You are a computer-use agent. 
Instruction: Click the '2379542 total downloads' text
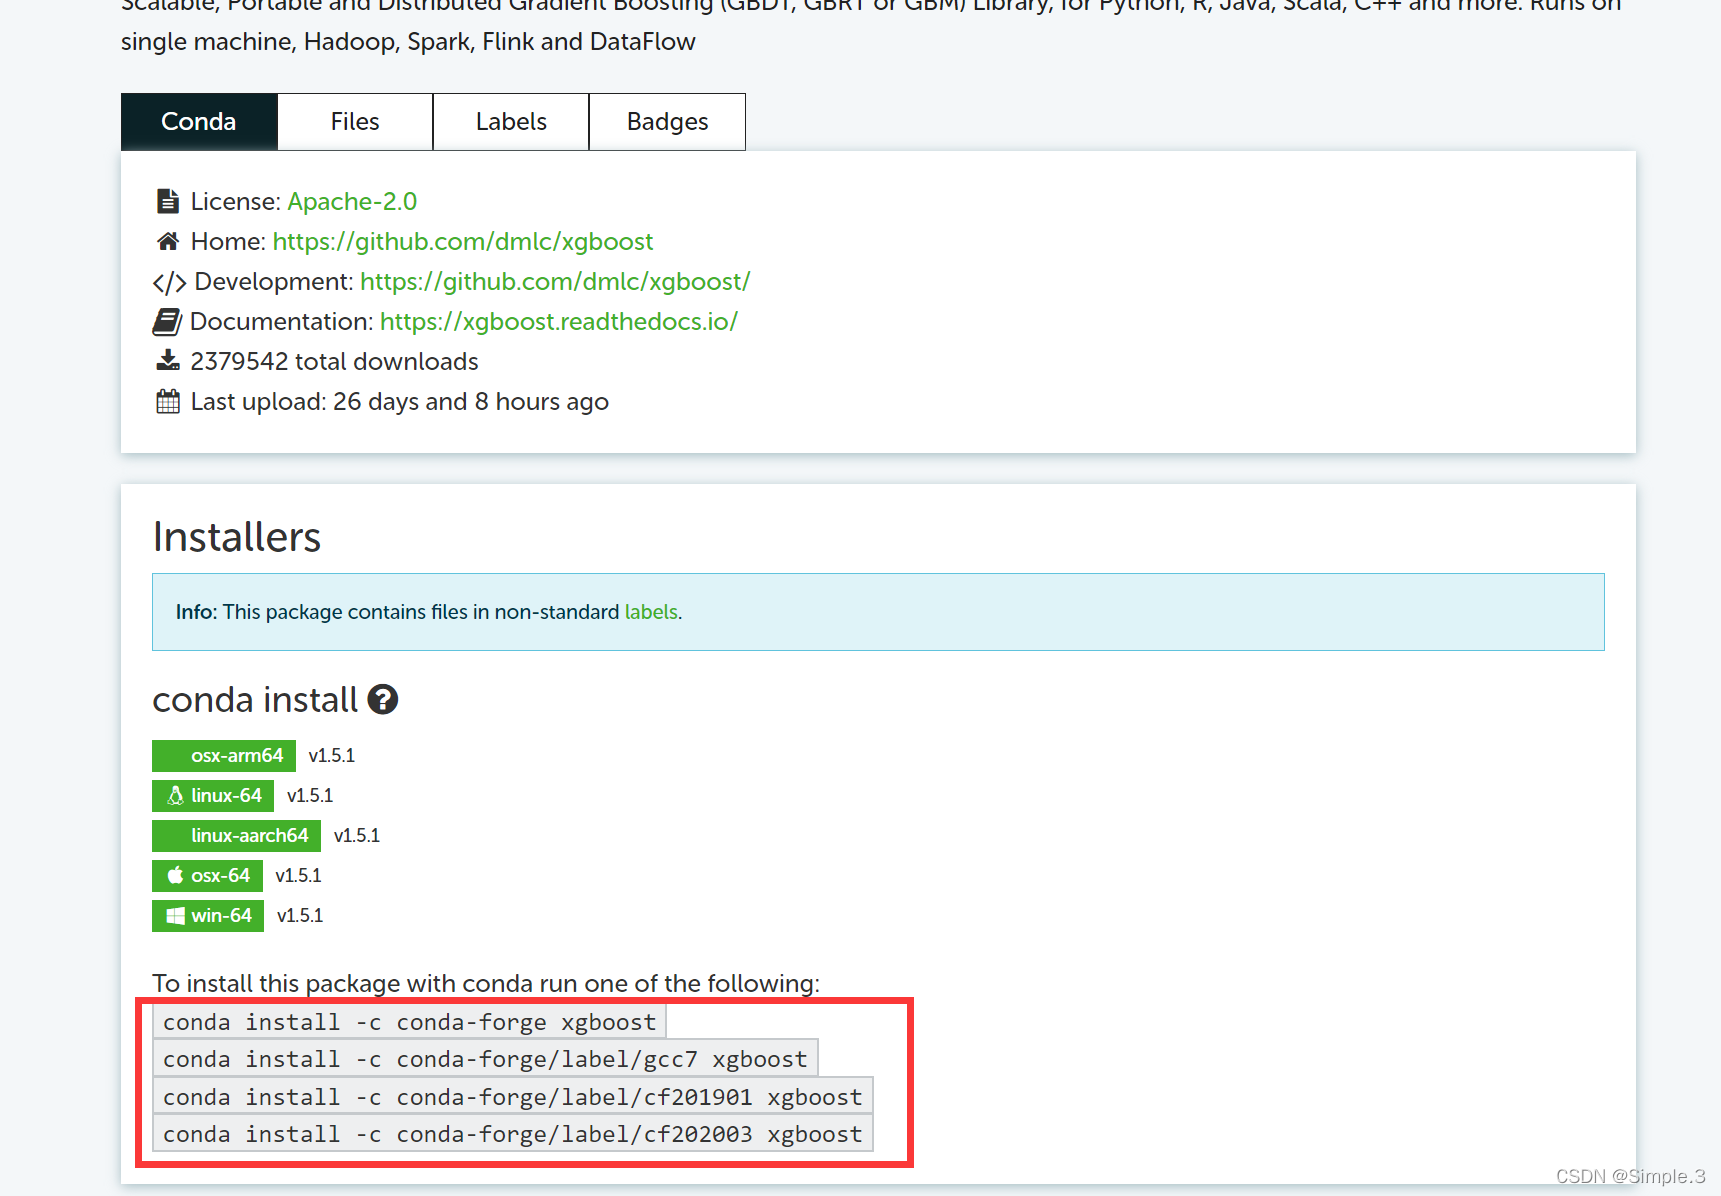tap(334, 361)
